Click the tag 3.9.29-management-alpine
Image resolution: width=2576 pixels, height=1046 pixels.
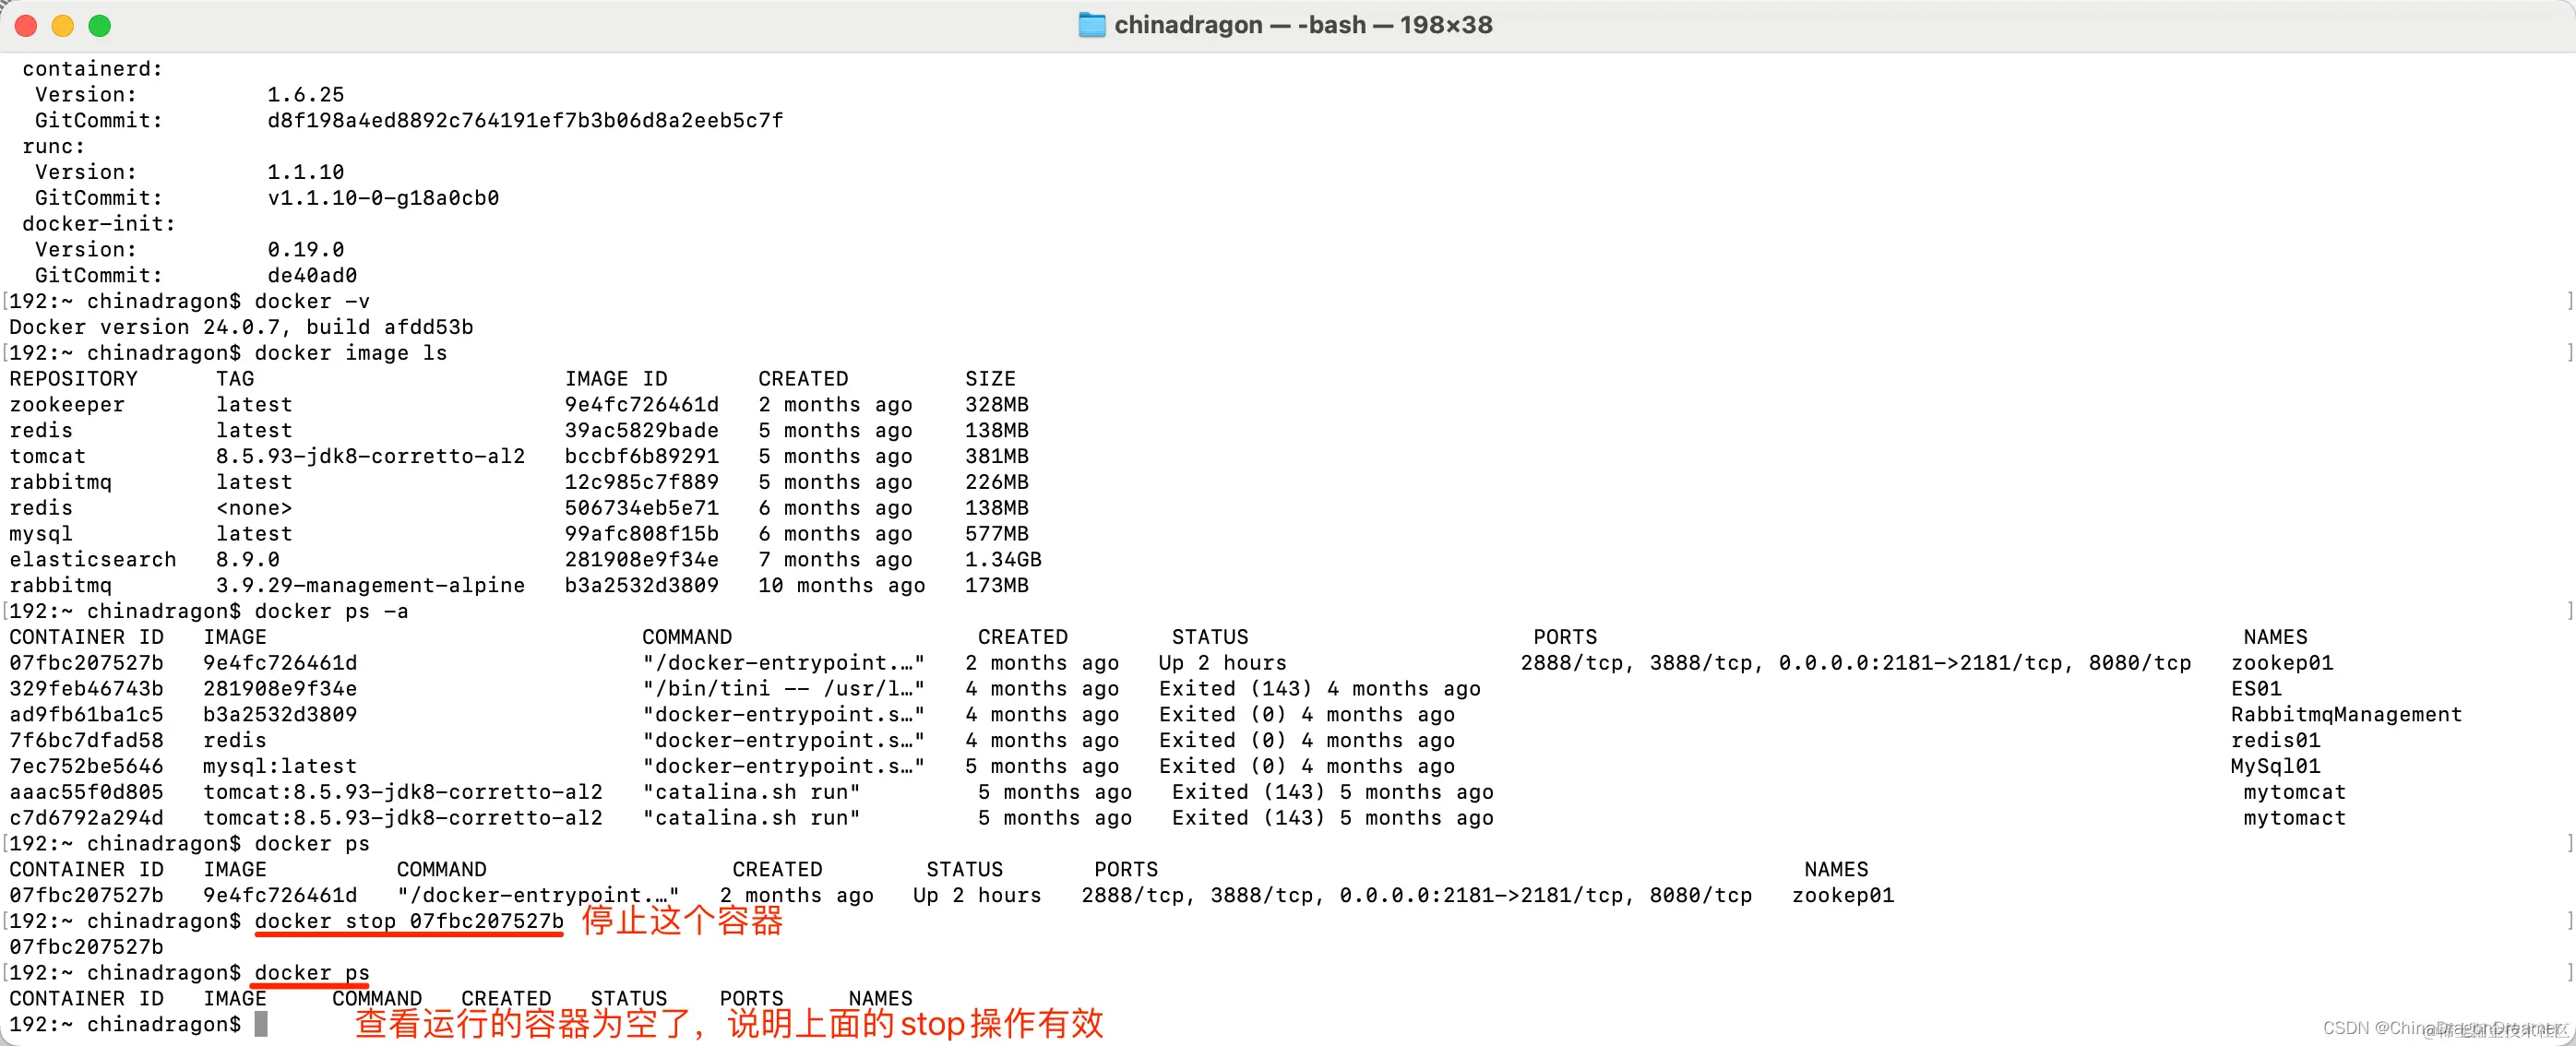tap(370, 586)
